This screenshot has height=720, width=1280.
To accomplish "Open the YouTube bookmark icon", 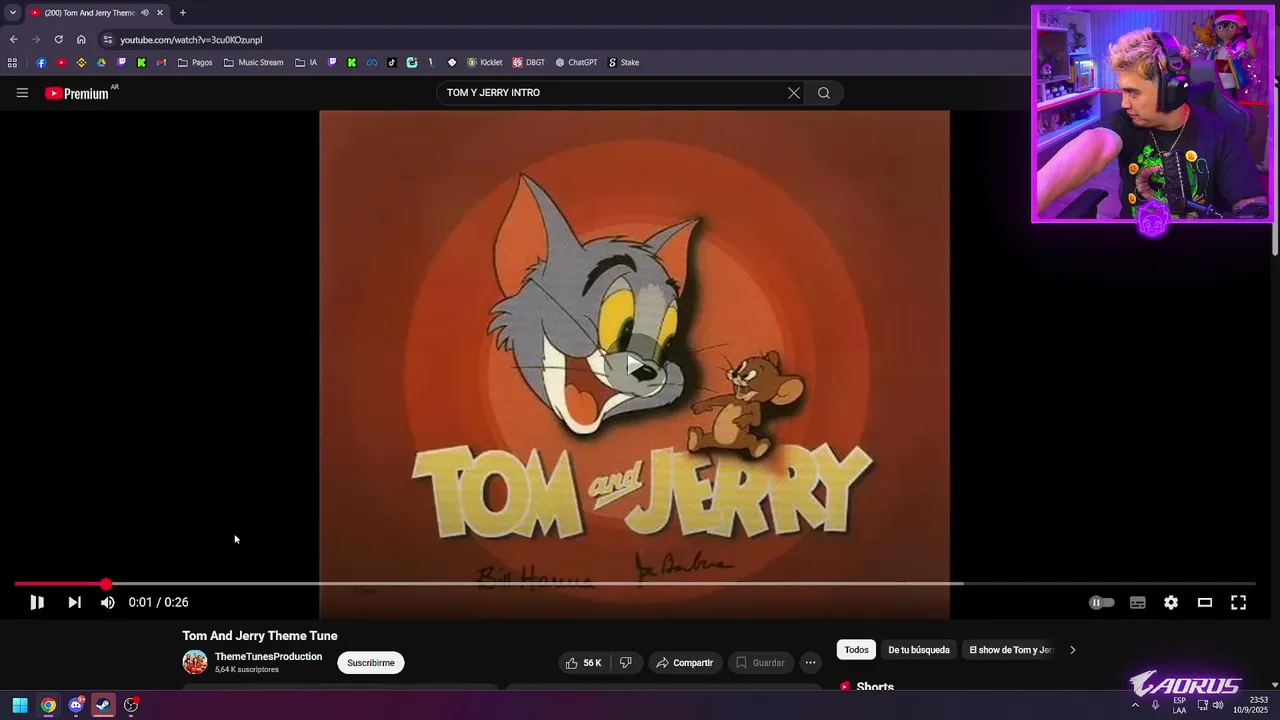I will [61, 62].
